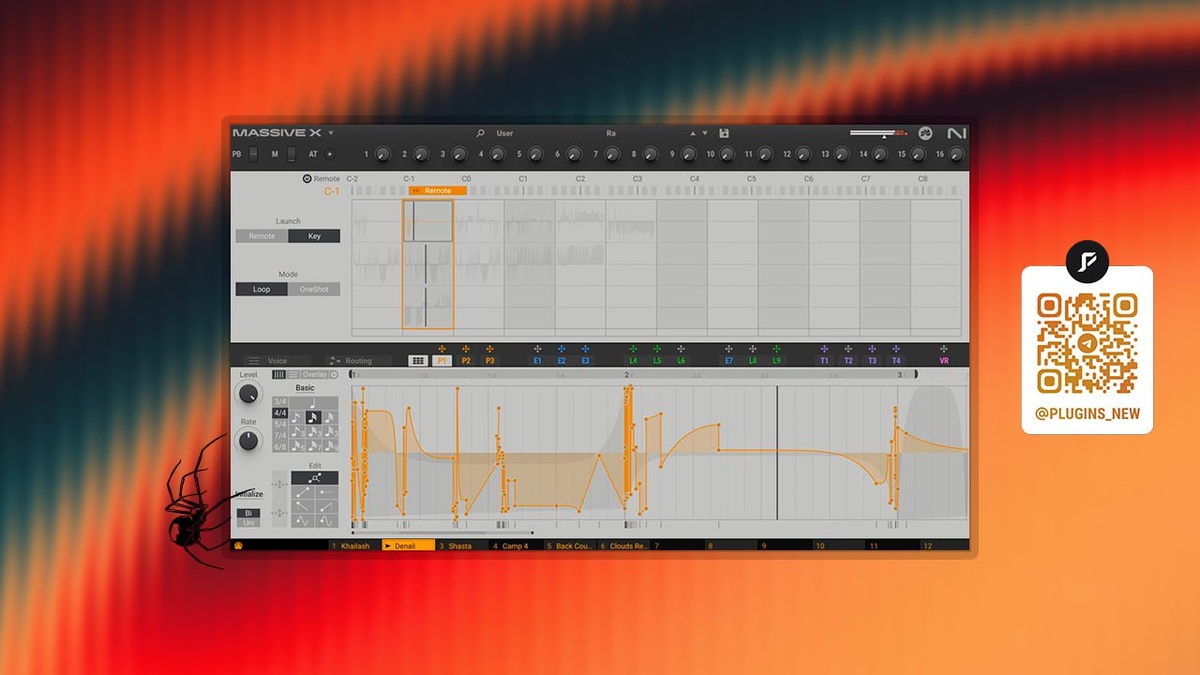Click macro knob 1
1200x675 pixels.
[382, 154]
